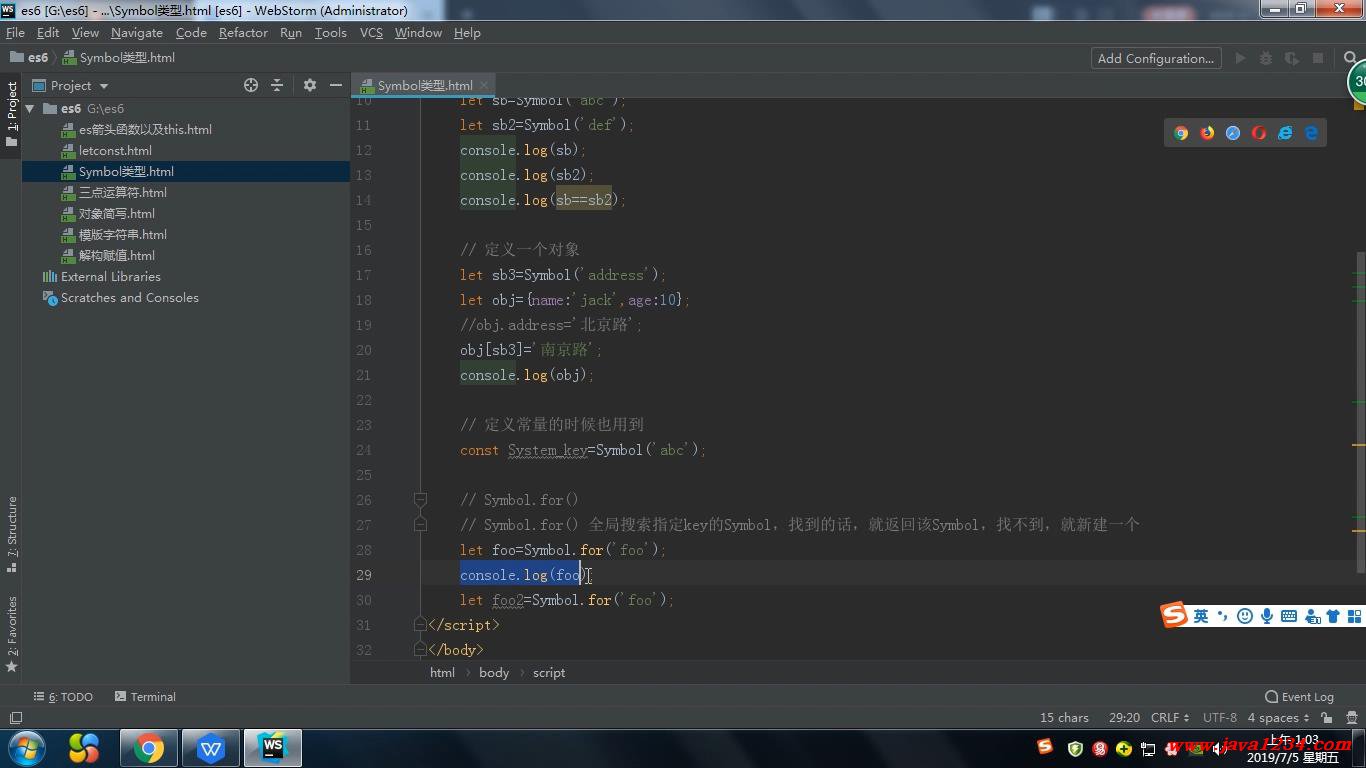
Task: Open WPS from the Windows taskbar
Action: click(211, 748)
